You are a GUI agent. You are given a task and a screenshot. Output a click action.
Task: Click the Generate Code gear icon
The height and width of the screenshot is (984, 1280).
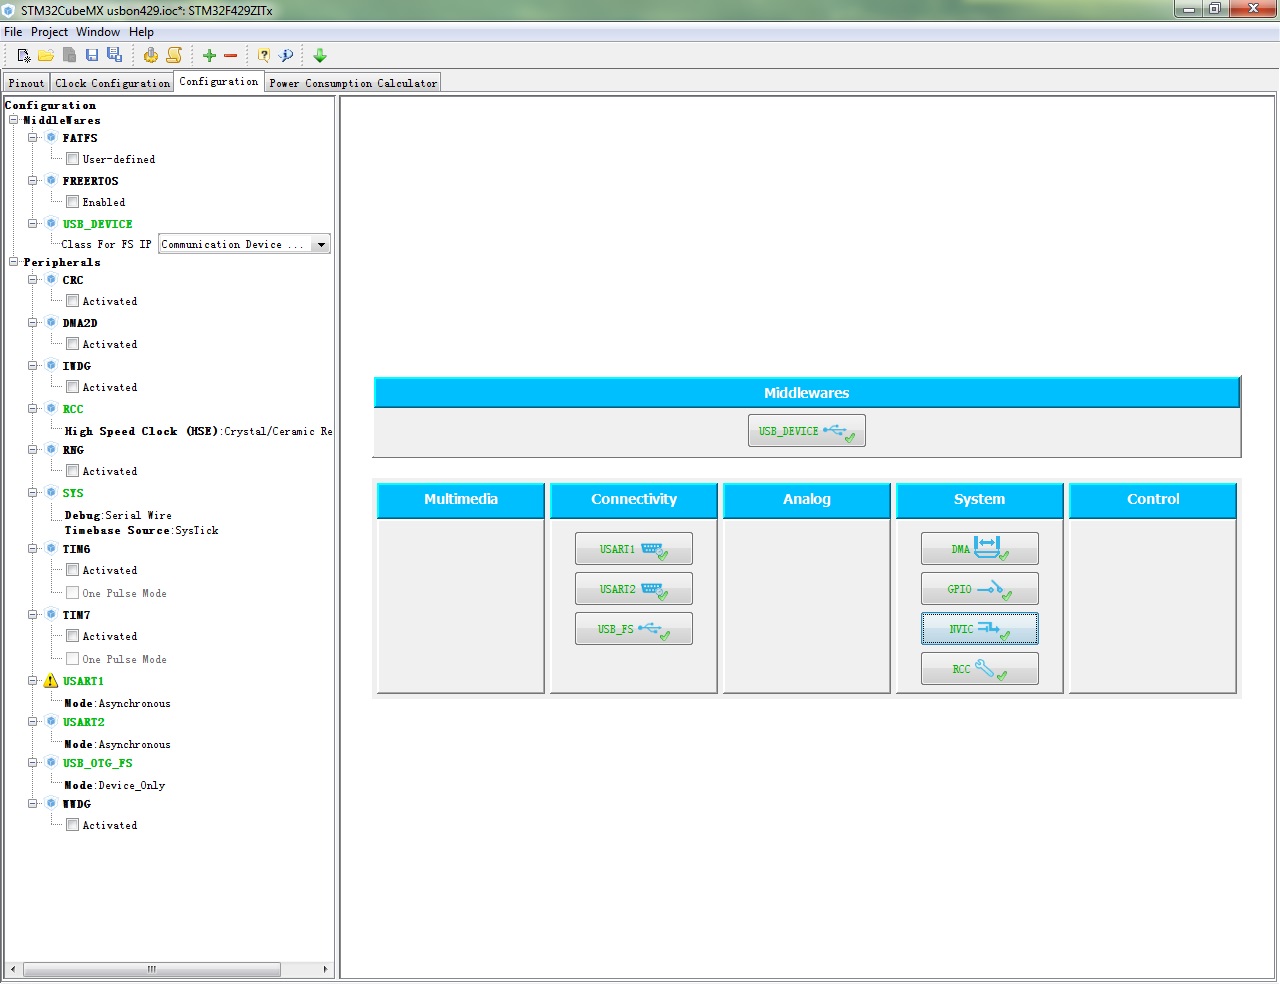pyautogui.click(x=151, y=56)
